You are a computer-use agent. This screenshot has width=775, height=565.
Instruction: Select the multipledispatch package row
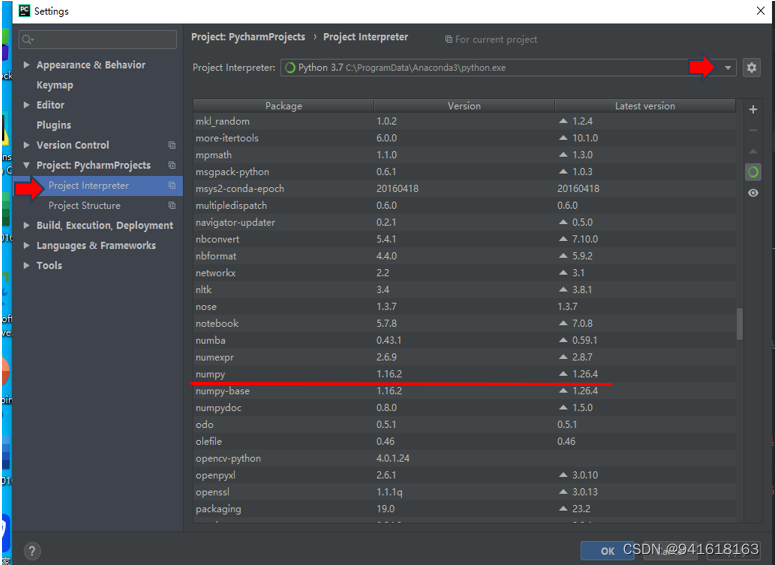(464, 205)
